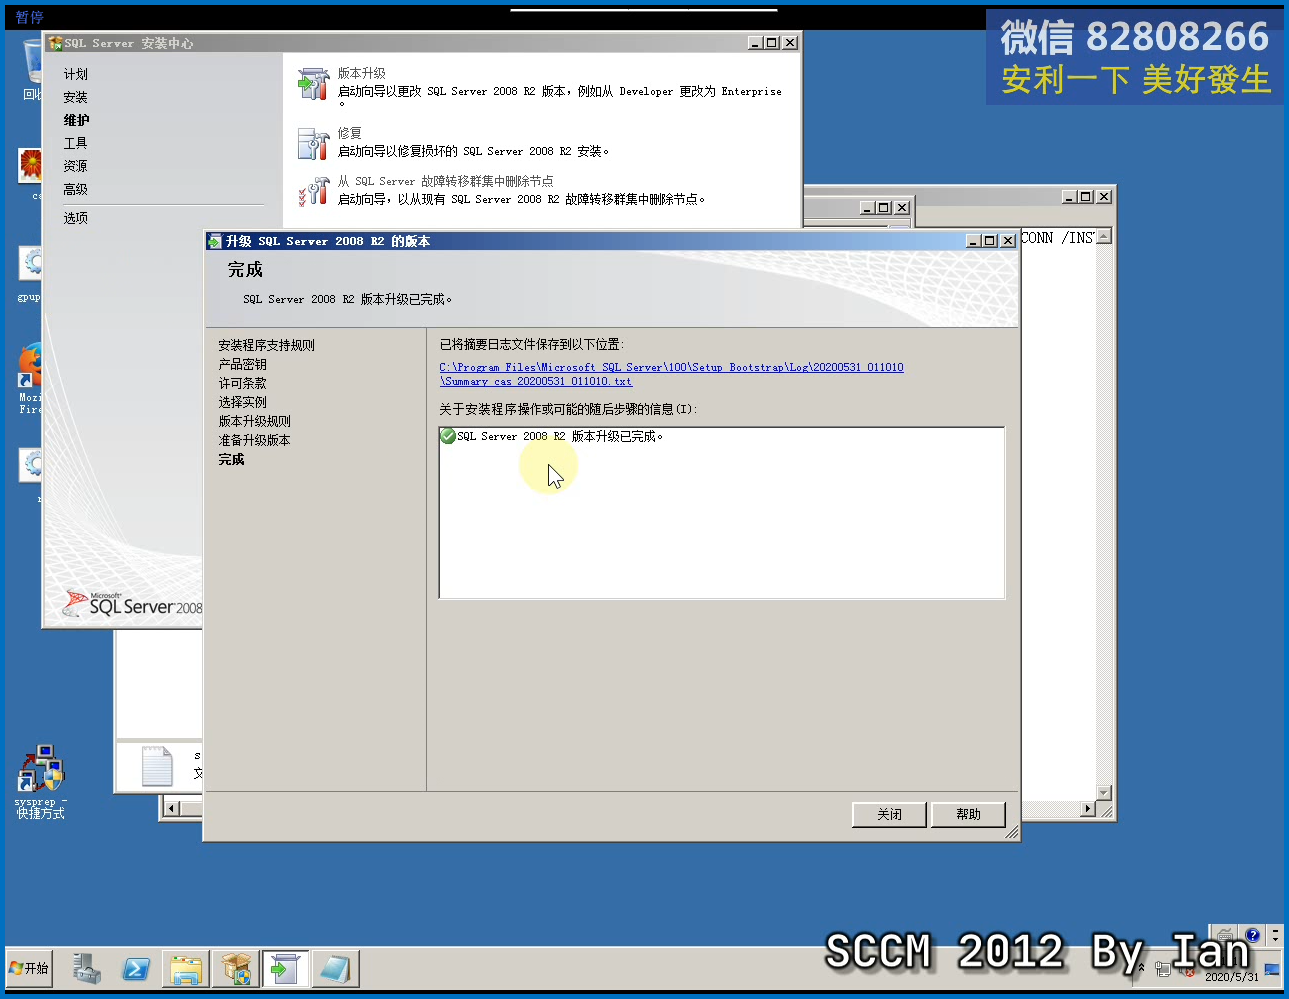The image size is (1289, 999).
Task: Click the upper scroll arrow in the command window
Action: pyautogui.click(x=1104, y=237)
